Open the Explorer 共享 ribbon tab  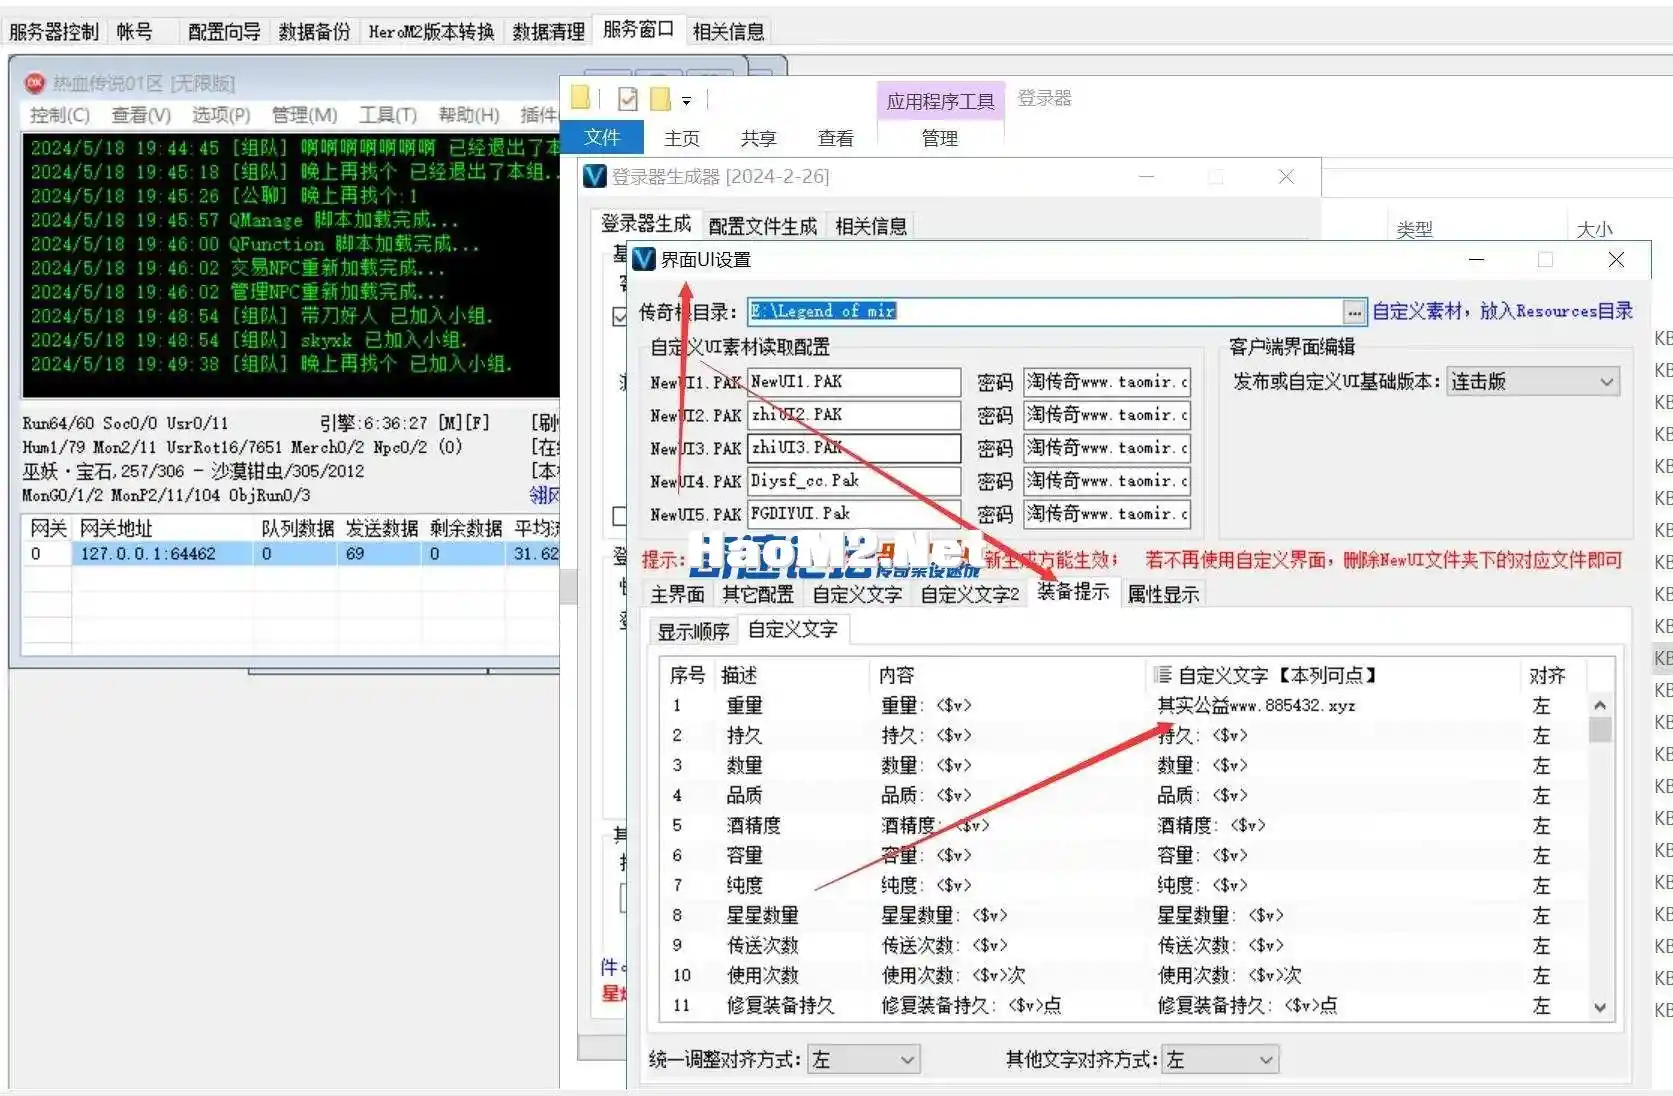(x=759, y=139)
